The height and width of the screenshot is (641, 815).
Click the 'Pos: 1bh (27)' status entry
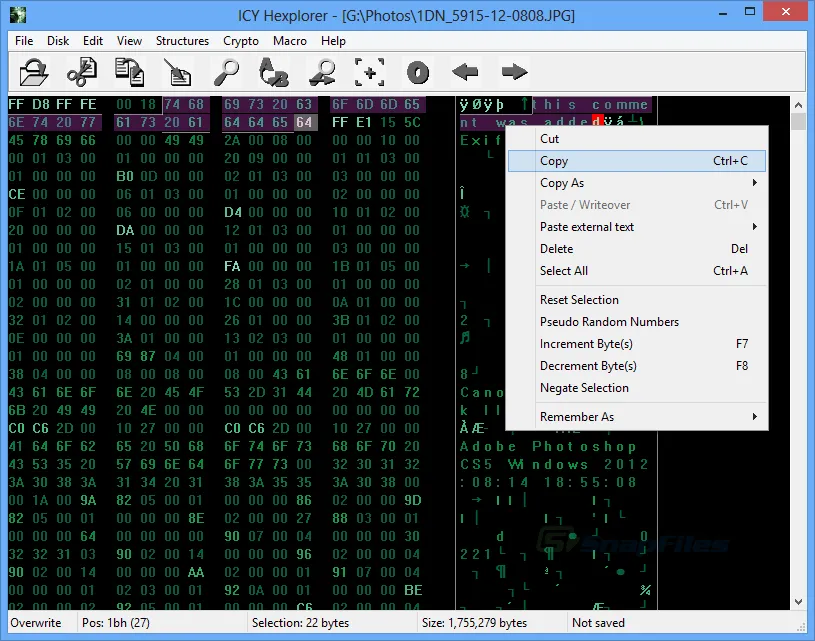tap(115, 623)
